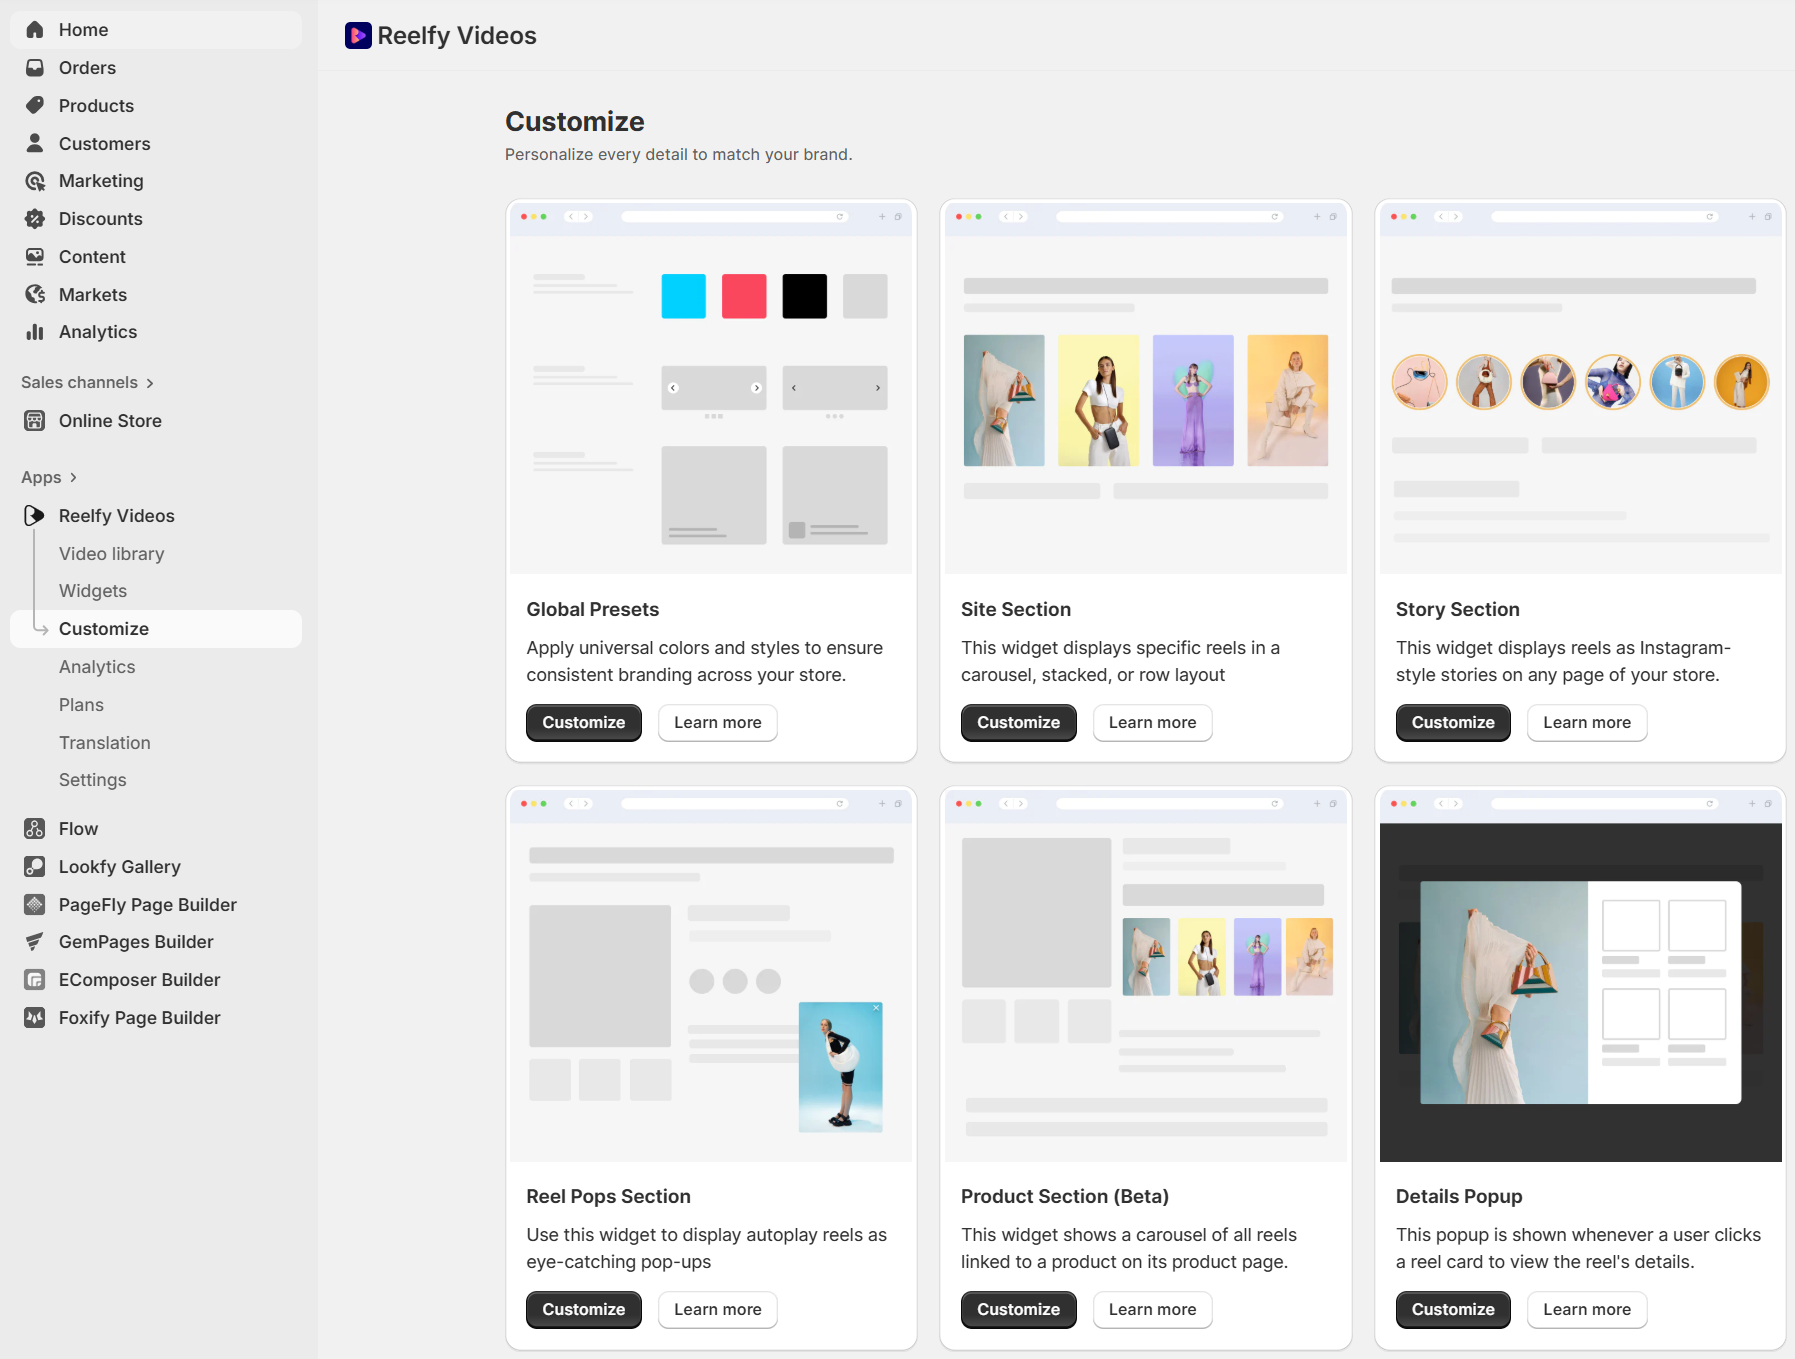Click the PageFly Page Builder icon
The image size is (1795, 1359).
[x=35, y=905]
